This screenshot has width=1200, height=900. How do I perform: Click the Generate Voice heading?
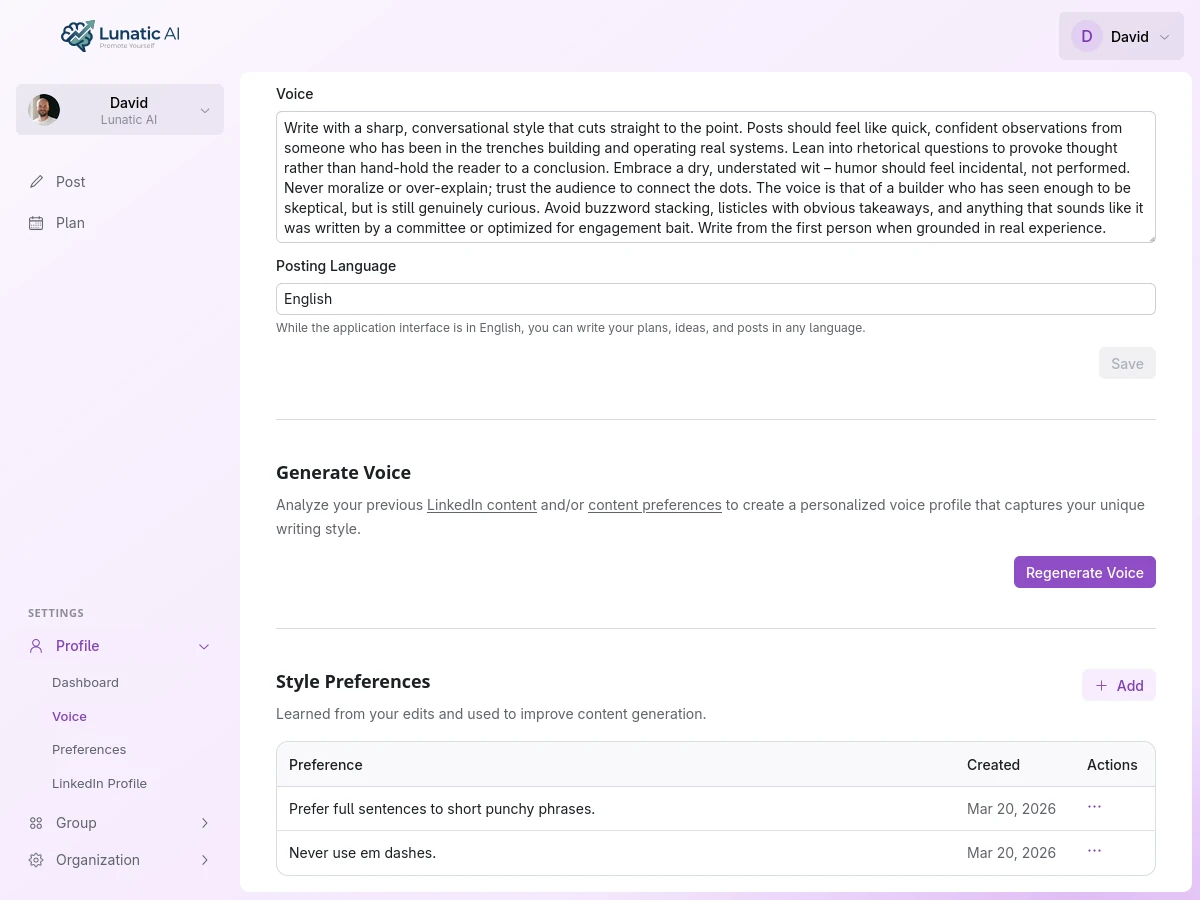(x=343, y=473)
